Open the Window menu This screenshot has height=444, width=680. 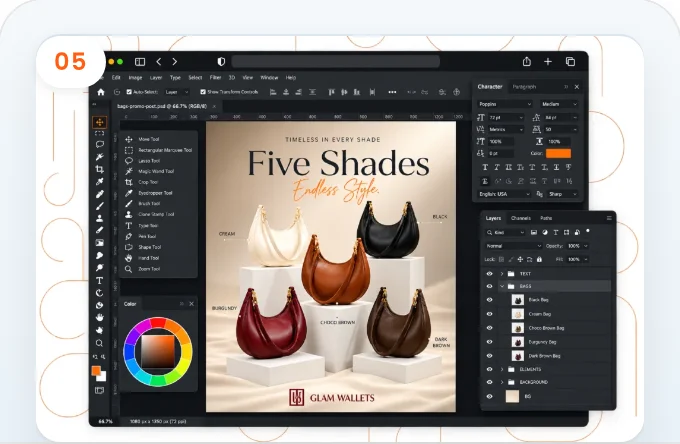269,78
